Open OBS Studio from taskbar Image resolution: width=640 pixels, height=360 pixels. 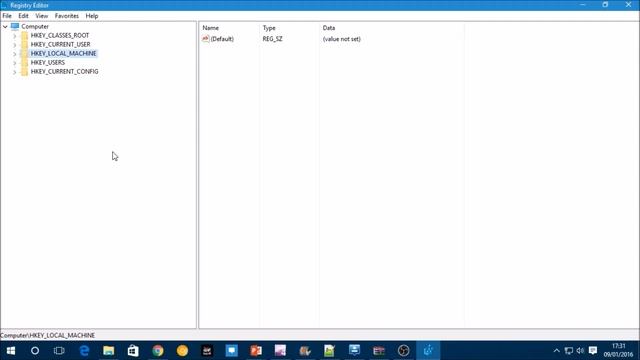tap(403, 351)
